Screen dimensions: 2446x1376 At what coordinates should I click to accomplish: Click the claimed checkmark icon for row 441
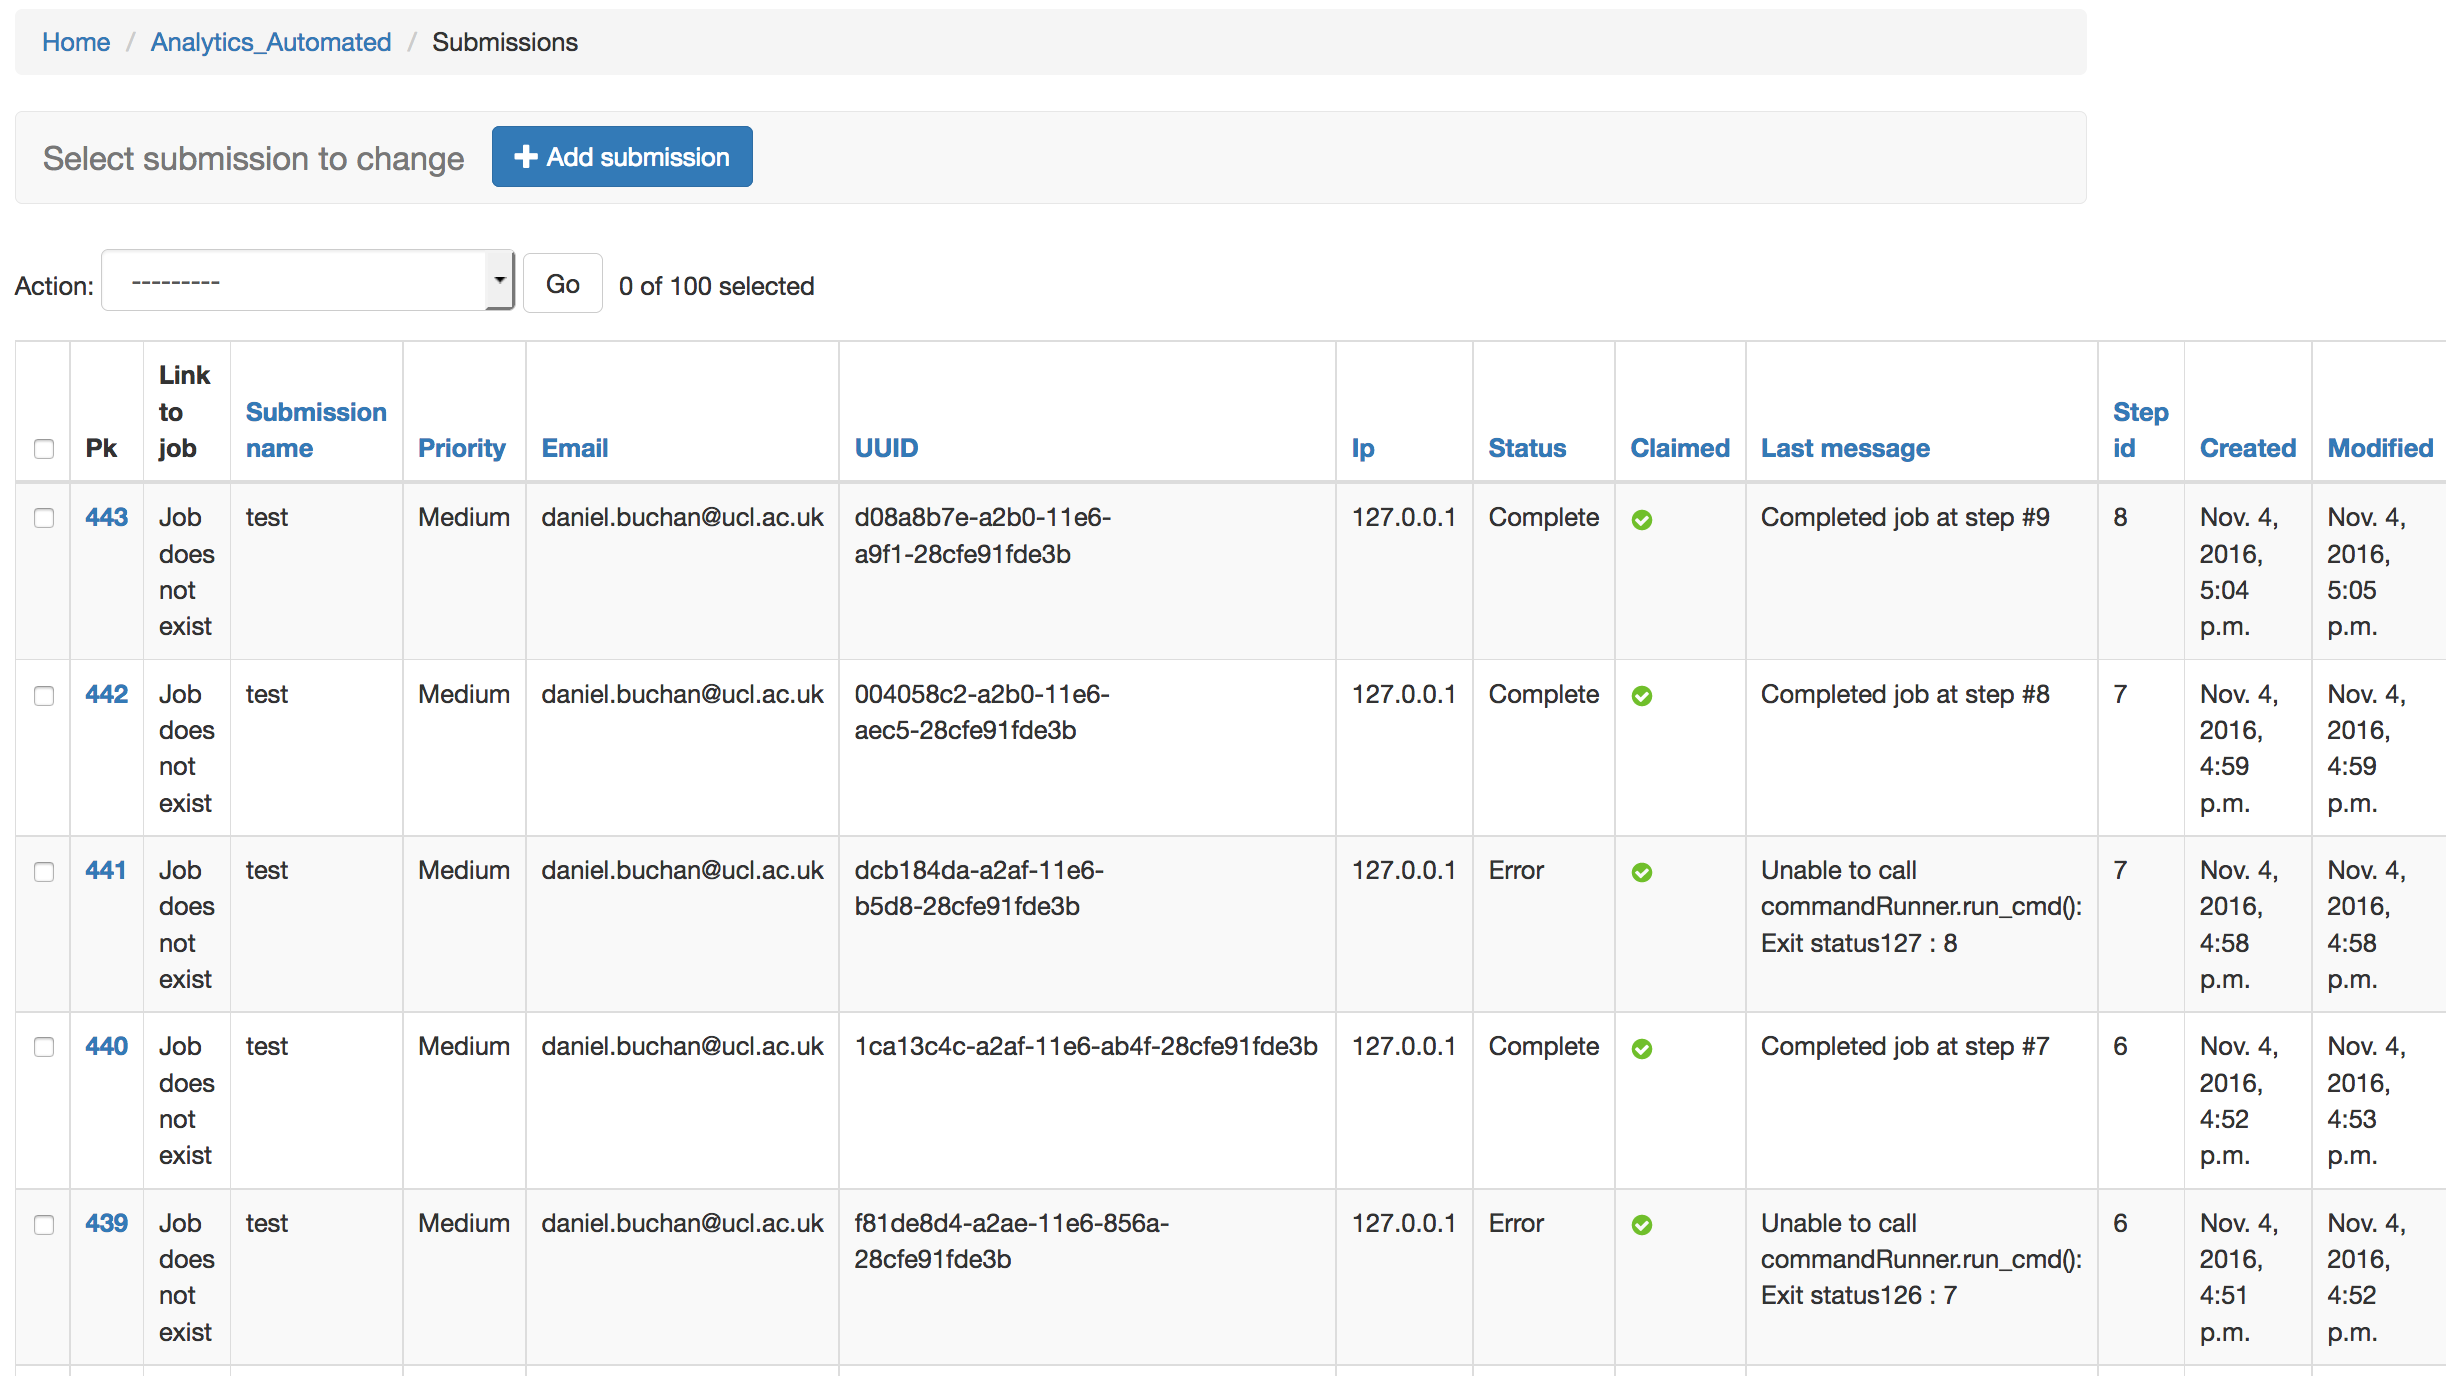click(1641, 872)
